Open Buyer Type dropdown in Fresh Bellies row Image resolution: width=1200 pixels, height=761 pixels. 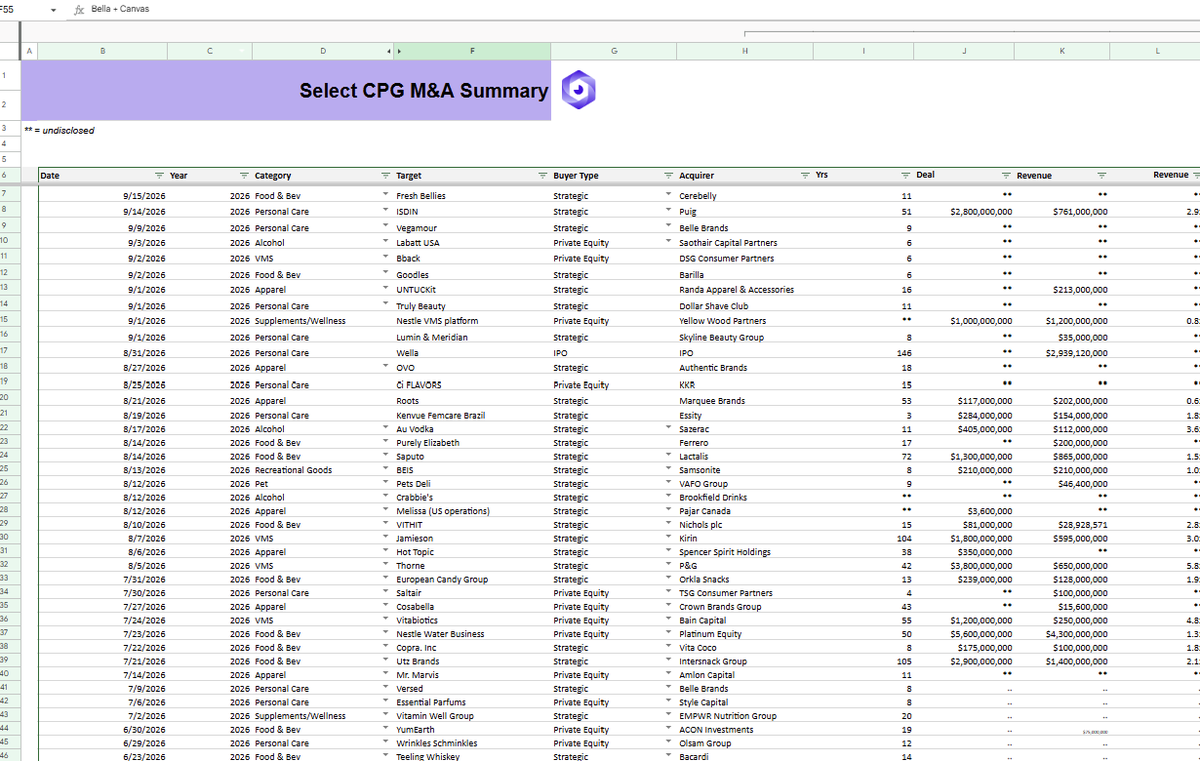point(668,195)
